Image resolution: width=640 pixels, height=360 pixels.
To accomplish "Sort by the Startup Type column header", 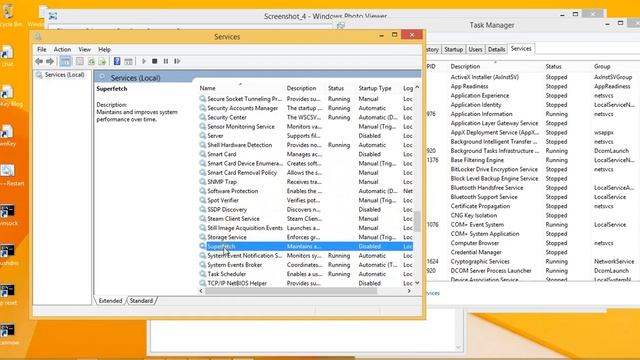I will (375, 88).
